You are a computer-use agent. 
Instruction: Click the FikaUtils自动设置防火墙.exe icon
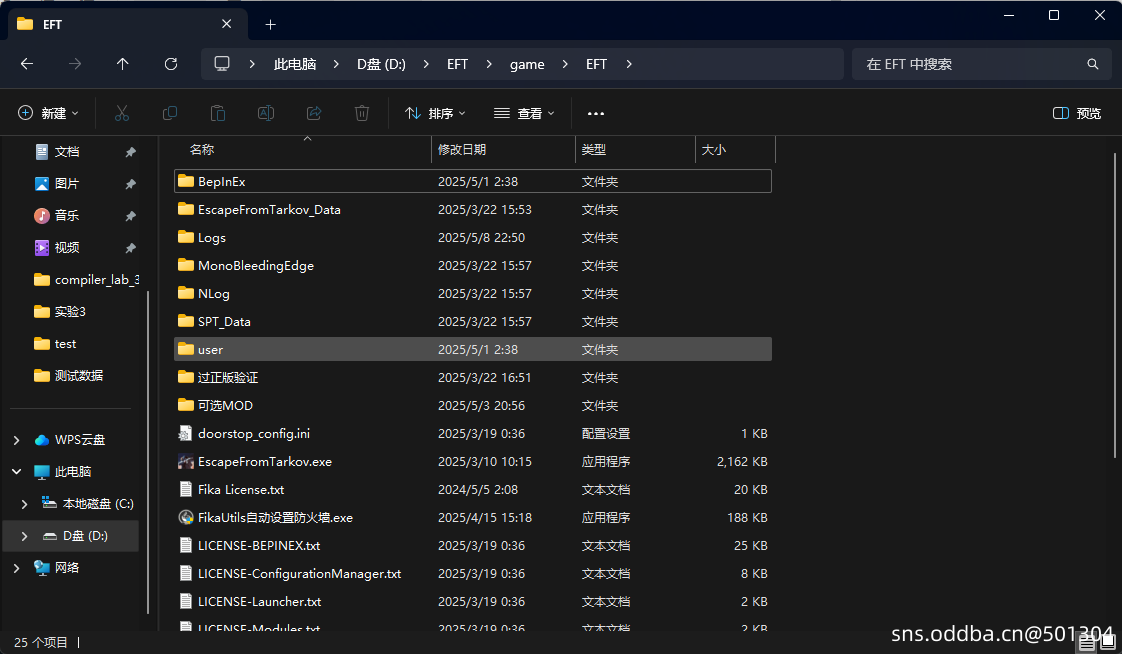pos(185,517)
